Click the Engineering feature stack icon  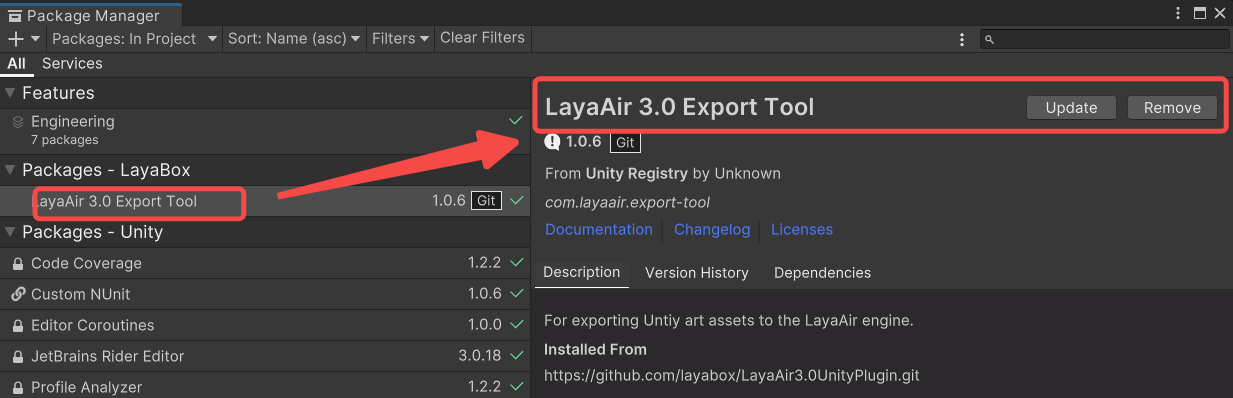tap(18, 122)
